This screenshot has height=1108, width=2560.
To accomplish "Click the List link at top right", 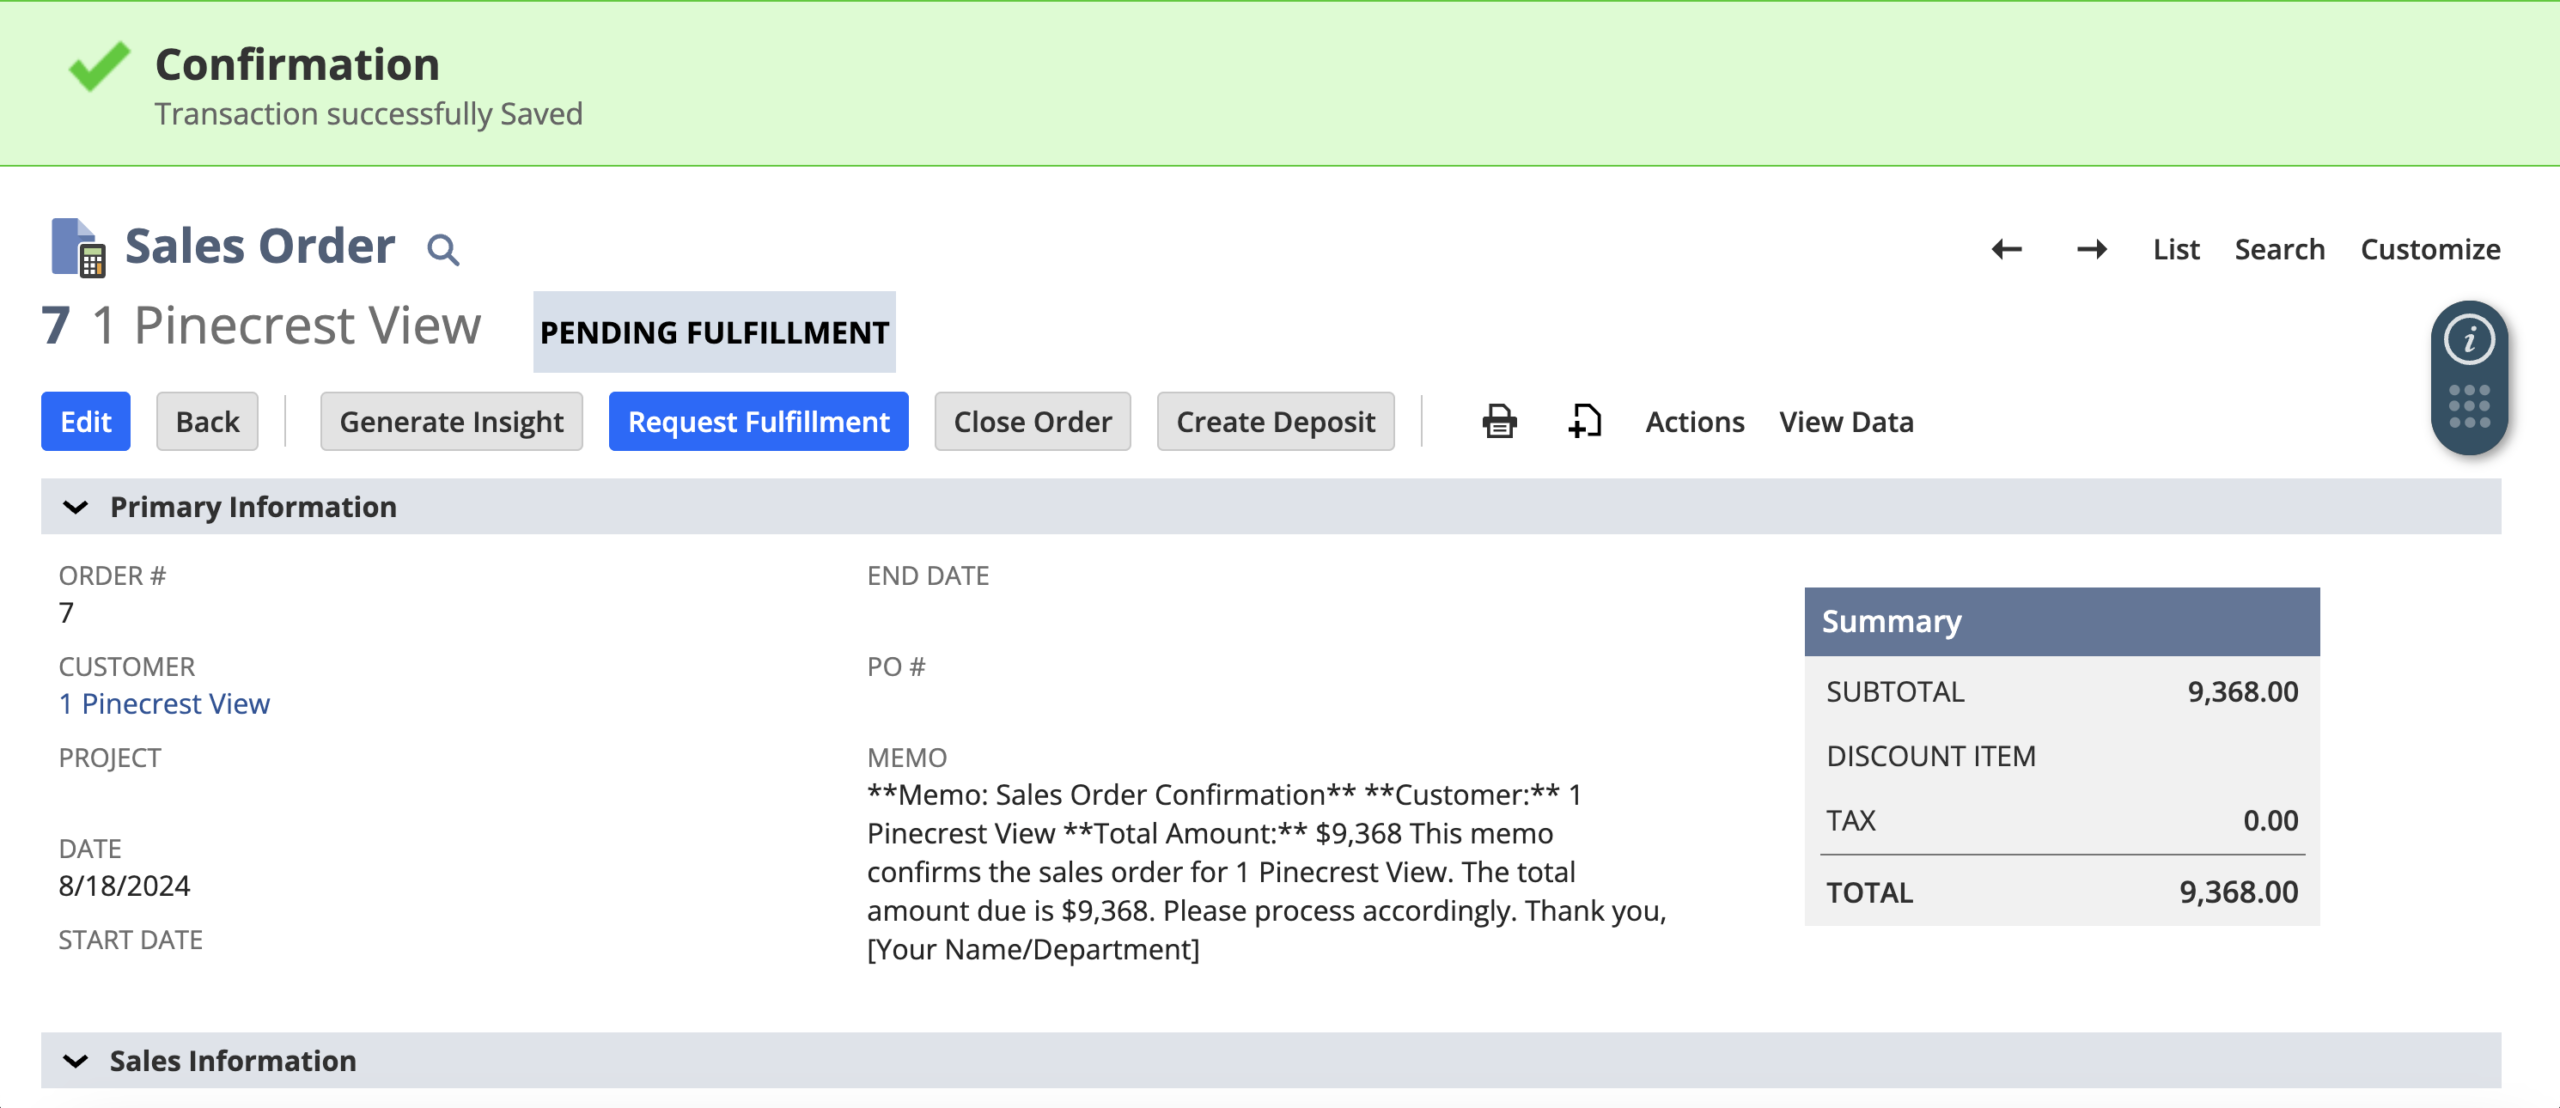I will point(2176,249).
